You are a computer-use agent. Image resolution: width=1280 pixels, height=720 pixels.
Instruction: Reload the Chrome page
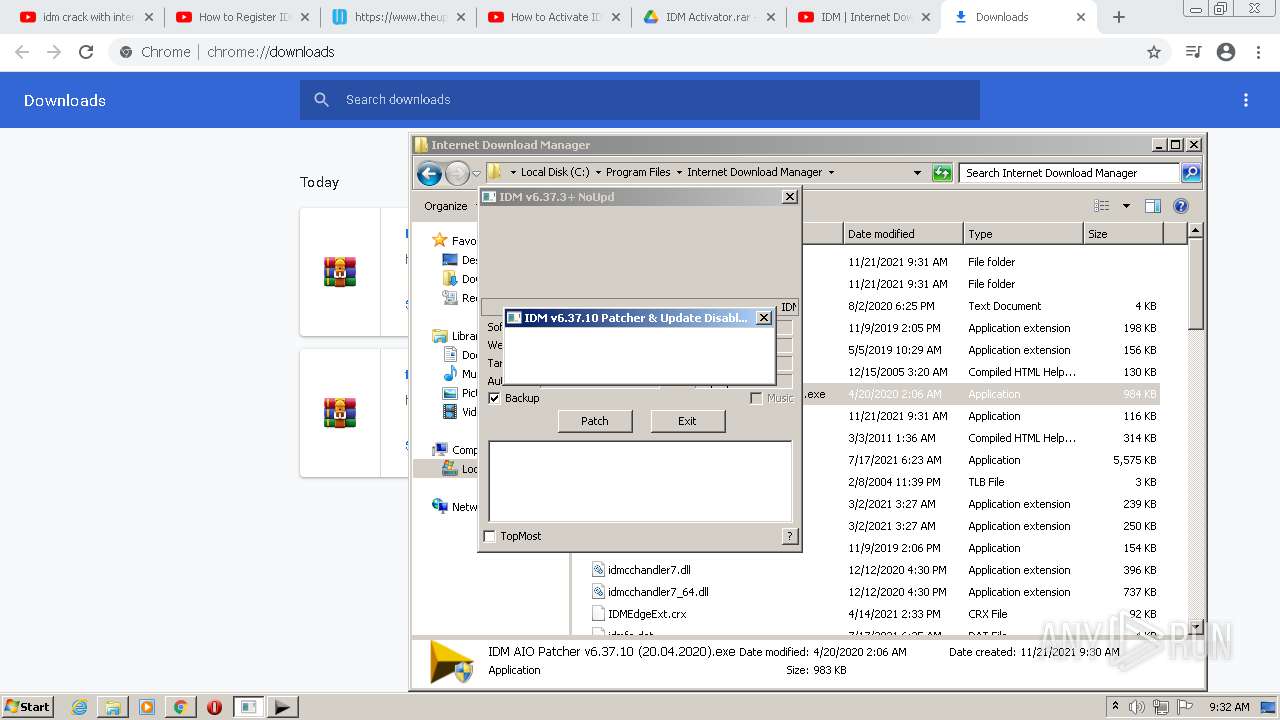pyautogui.click(x=86, y=52)
